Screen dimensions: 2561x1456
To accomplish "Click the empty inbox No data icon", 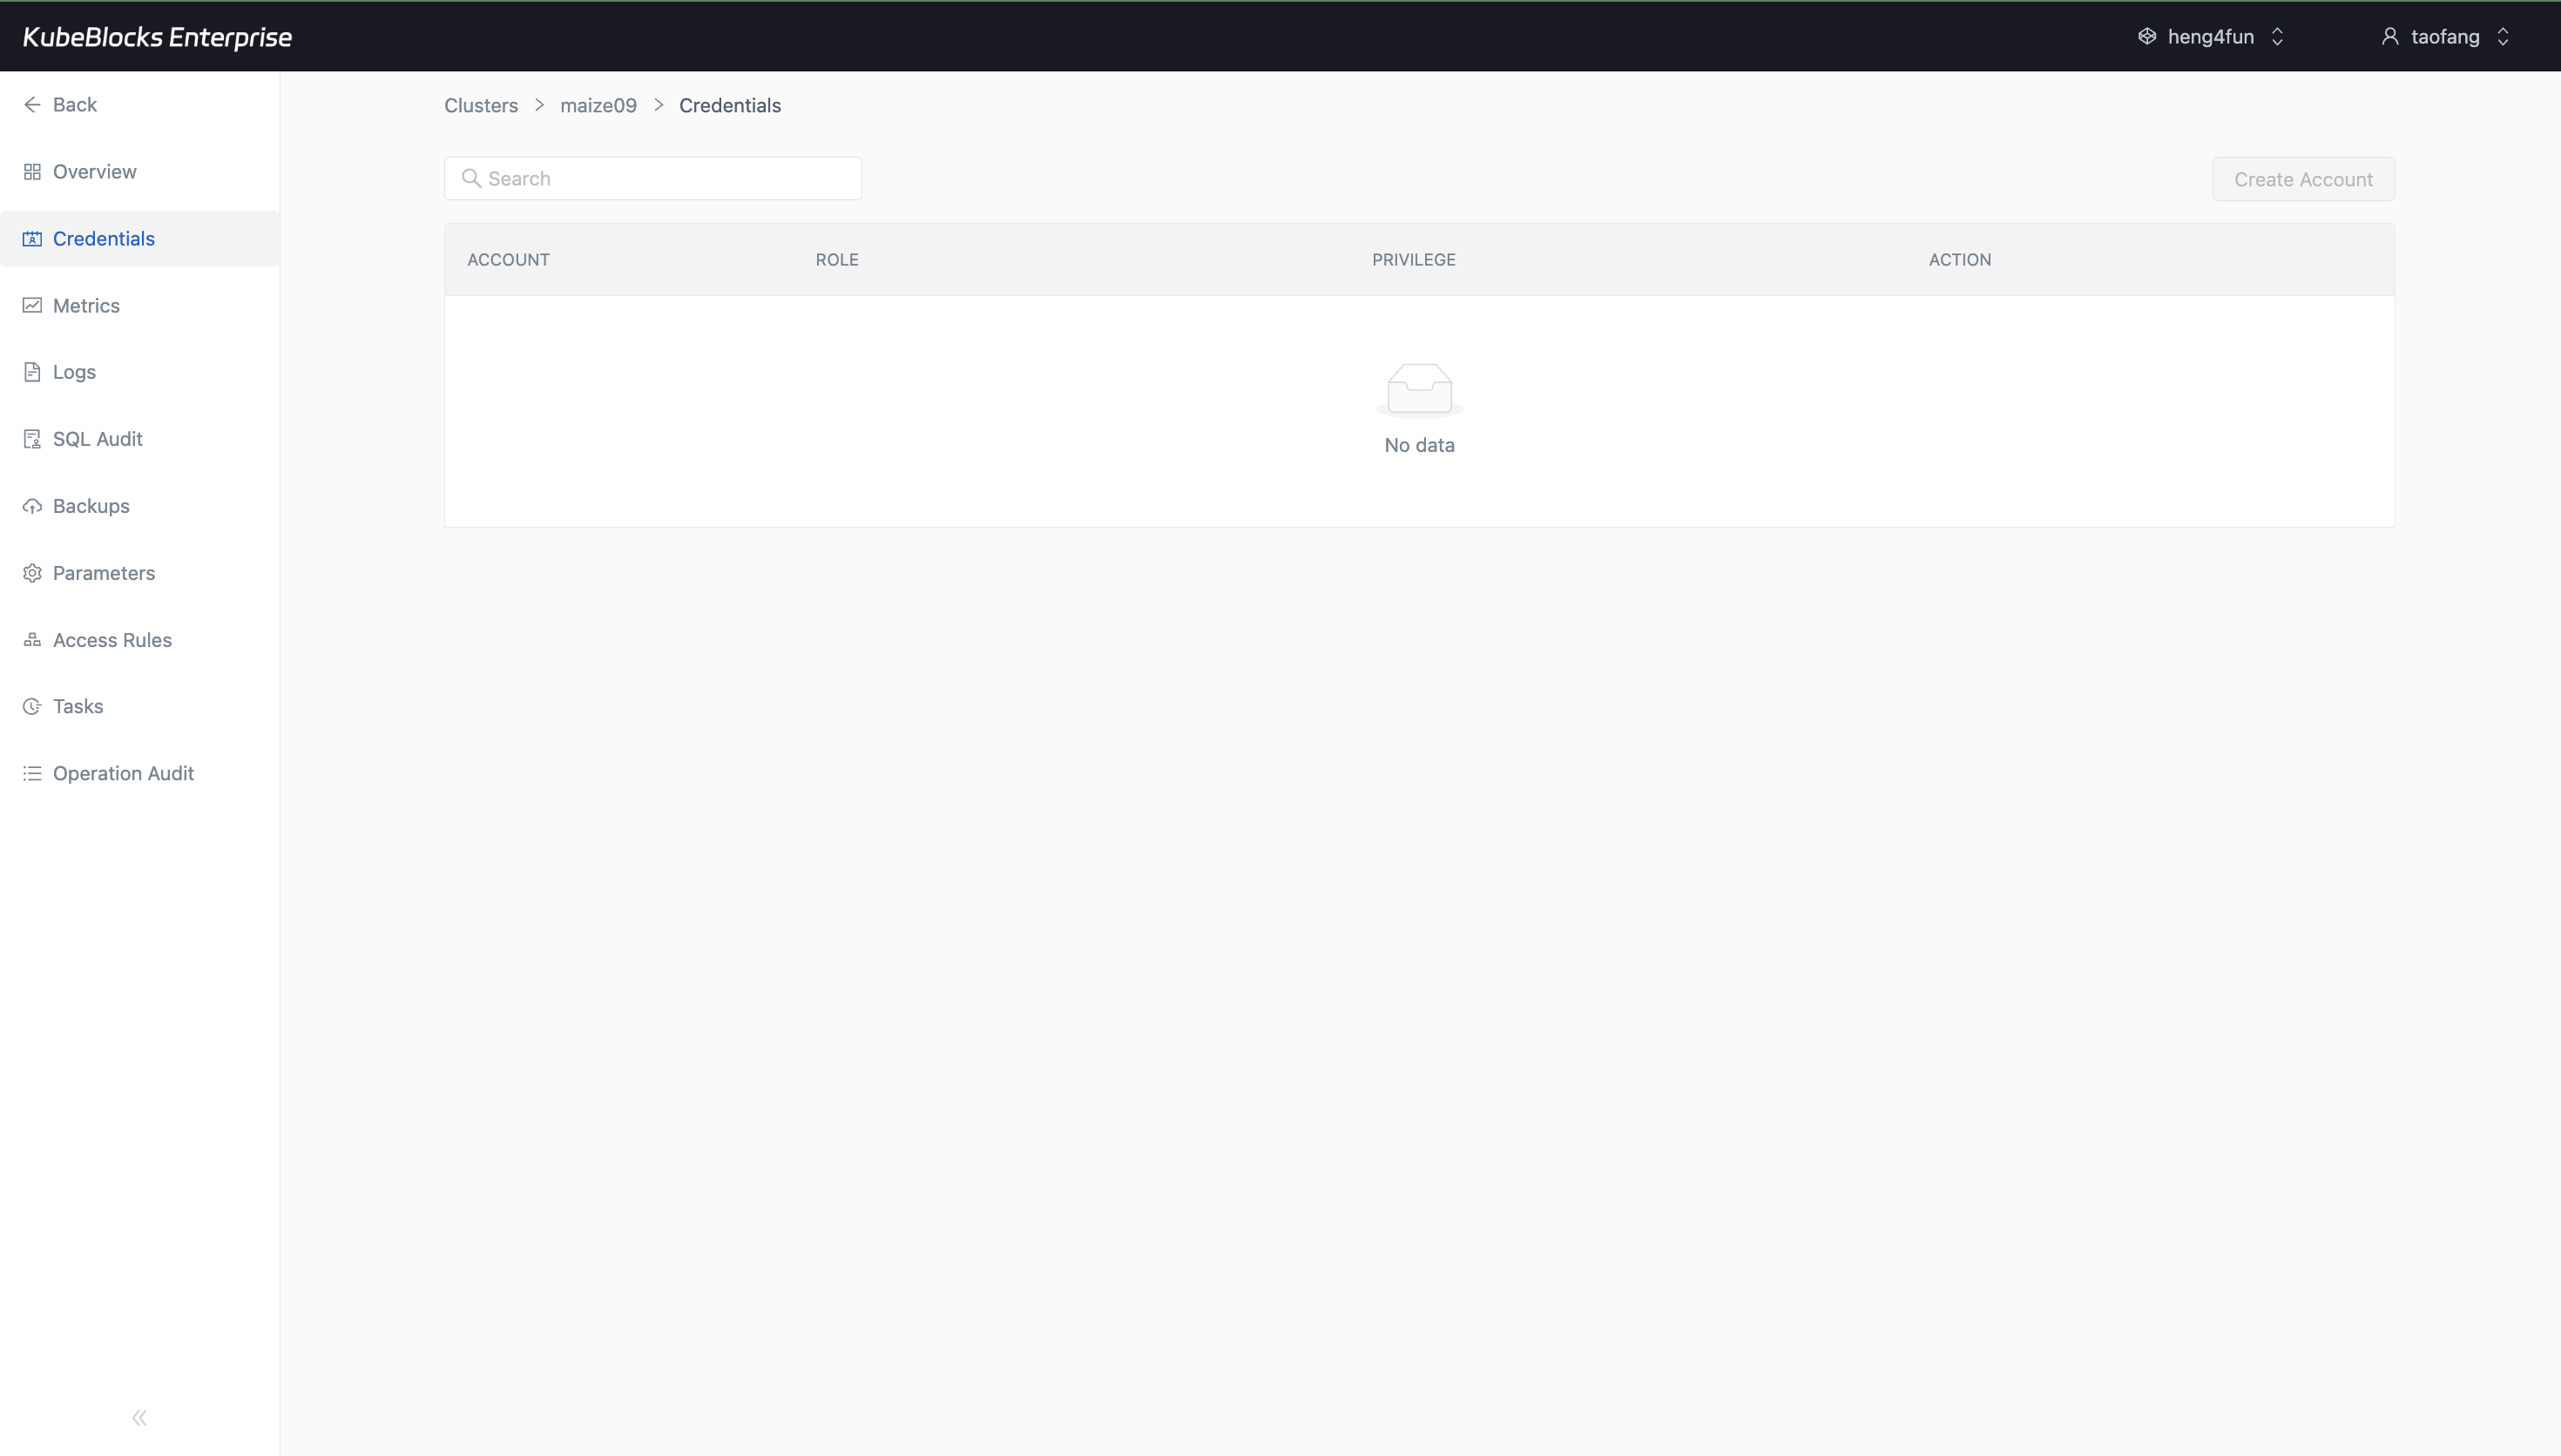I will (1420, 389).
